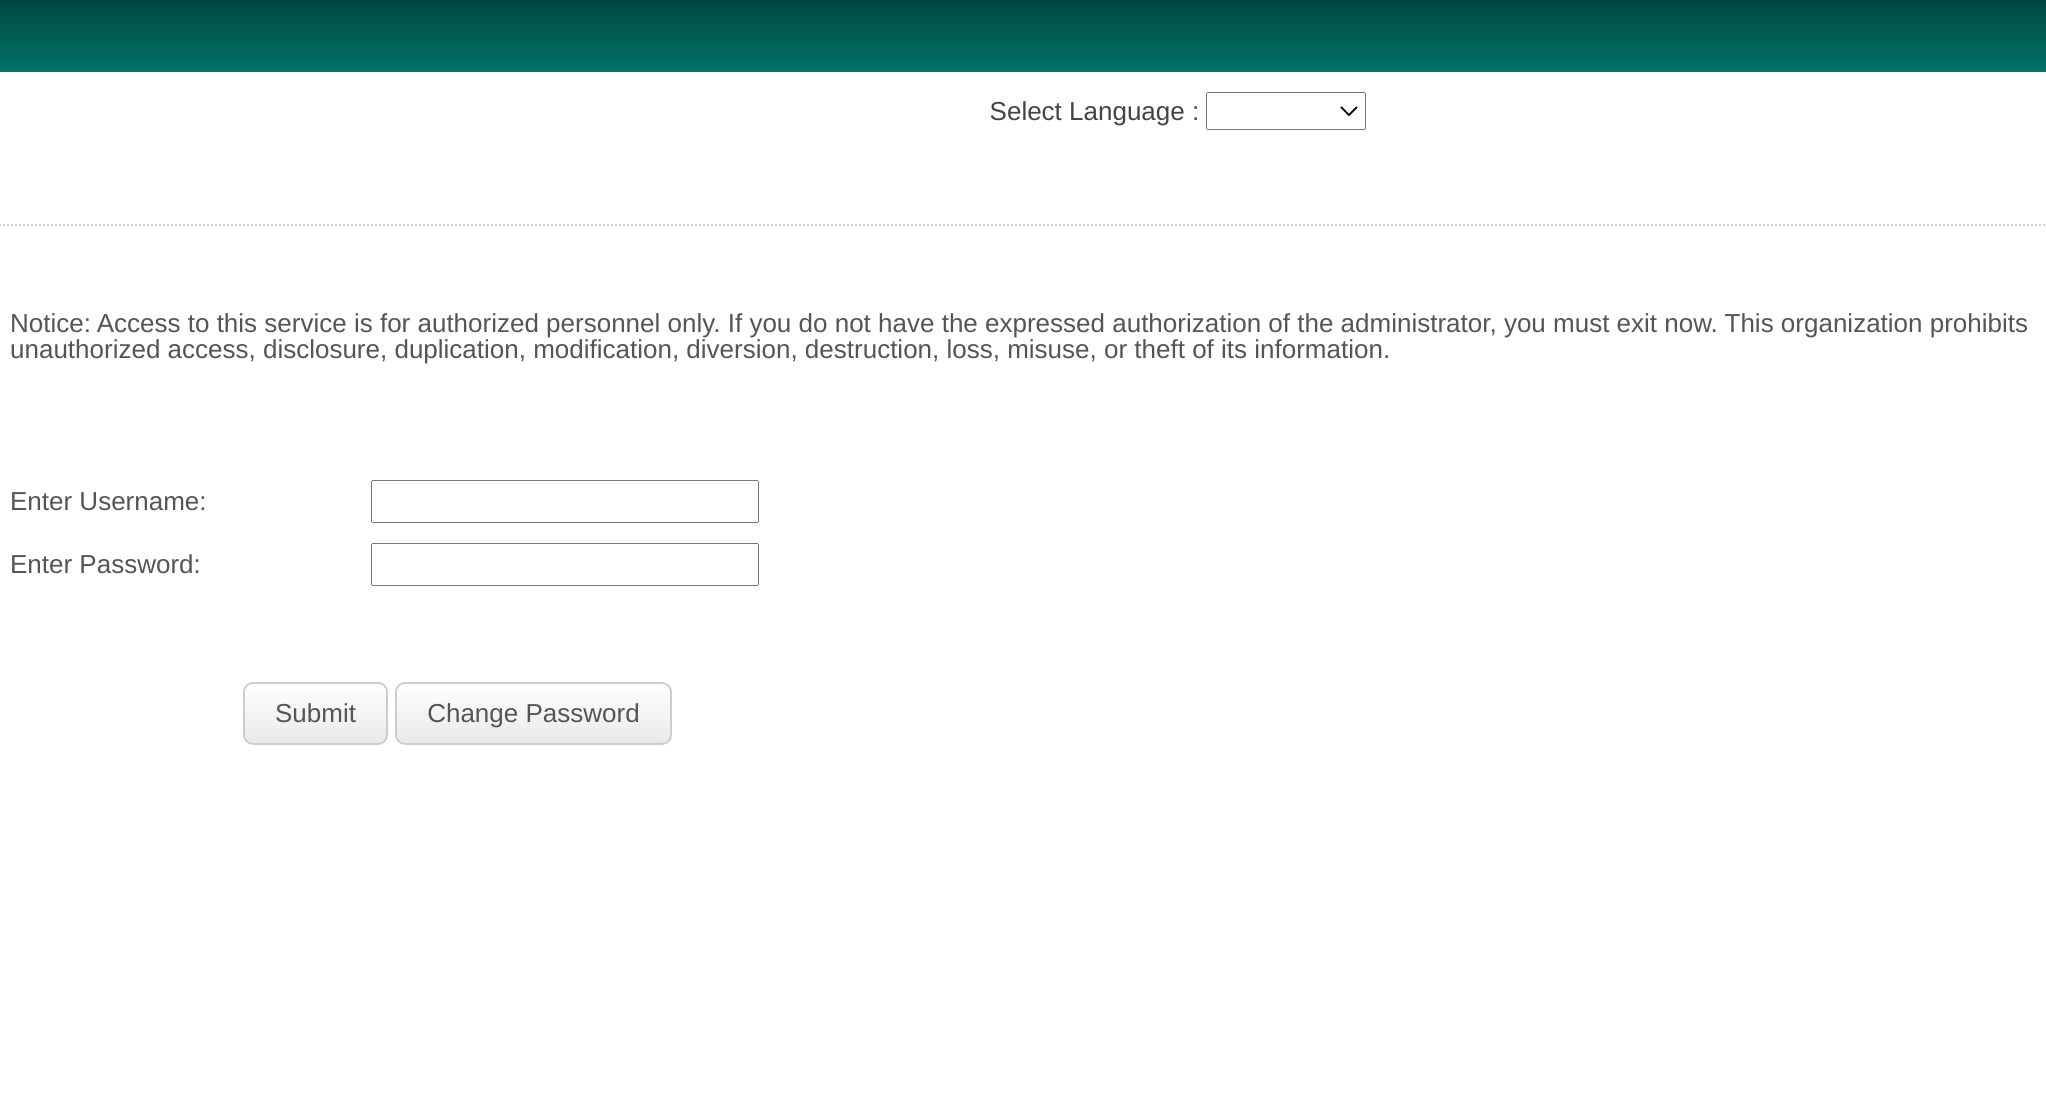The width and height of the screenshot is (2046, 1110).
Task: Focus the Enter Password text field
Action: tap(564, 564)
